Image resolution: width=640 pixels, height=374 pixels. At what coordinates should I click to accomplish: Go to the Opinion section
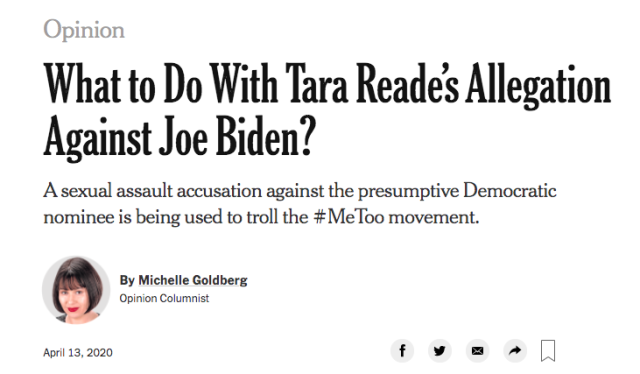(x=84, y=30)
